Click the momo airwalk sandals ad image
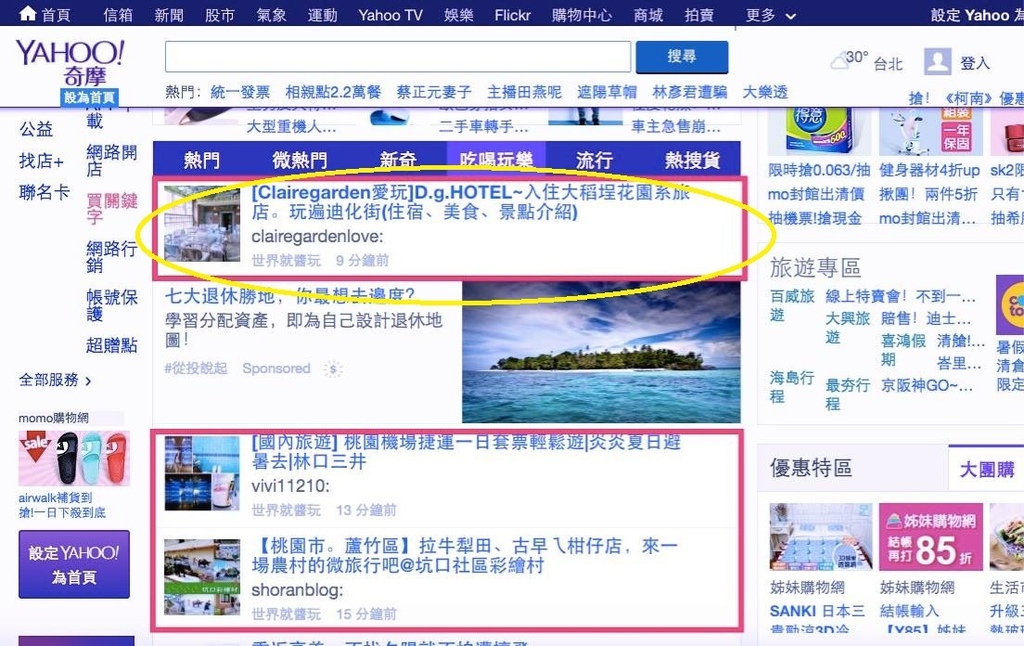 (x=74, y=458)
